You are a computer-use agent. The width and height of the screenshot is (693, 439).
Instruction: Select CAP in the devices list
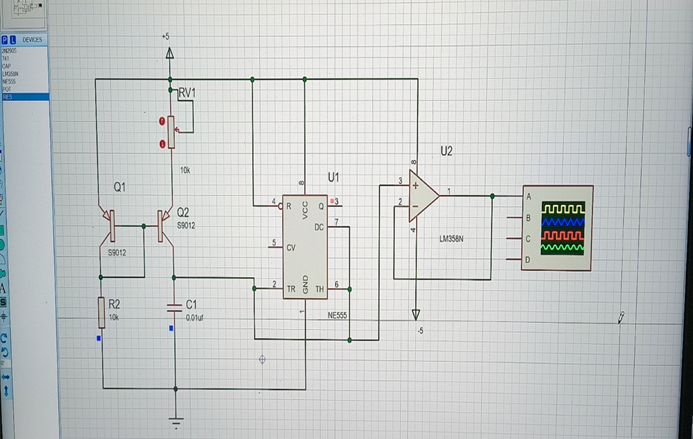click(25, 66)
